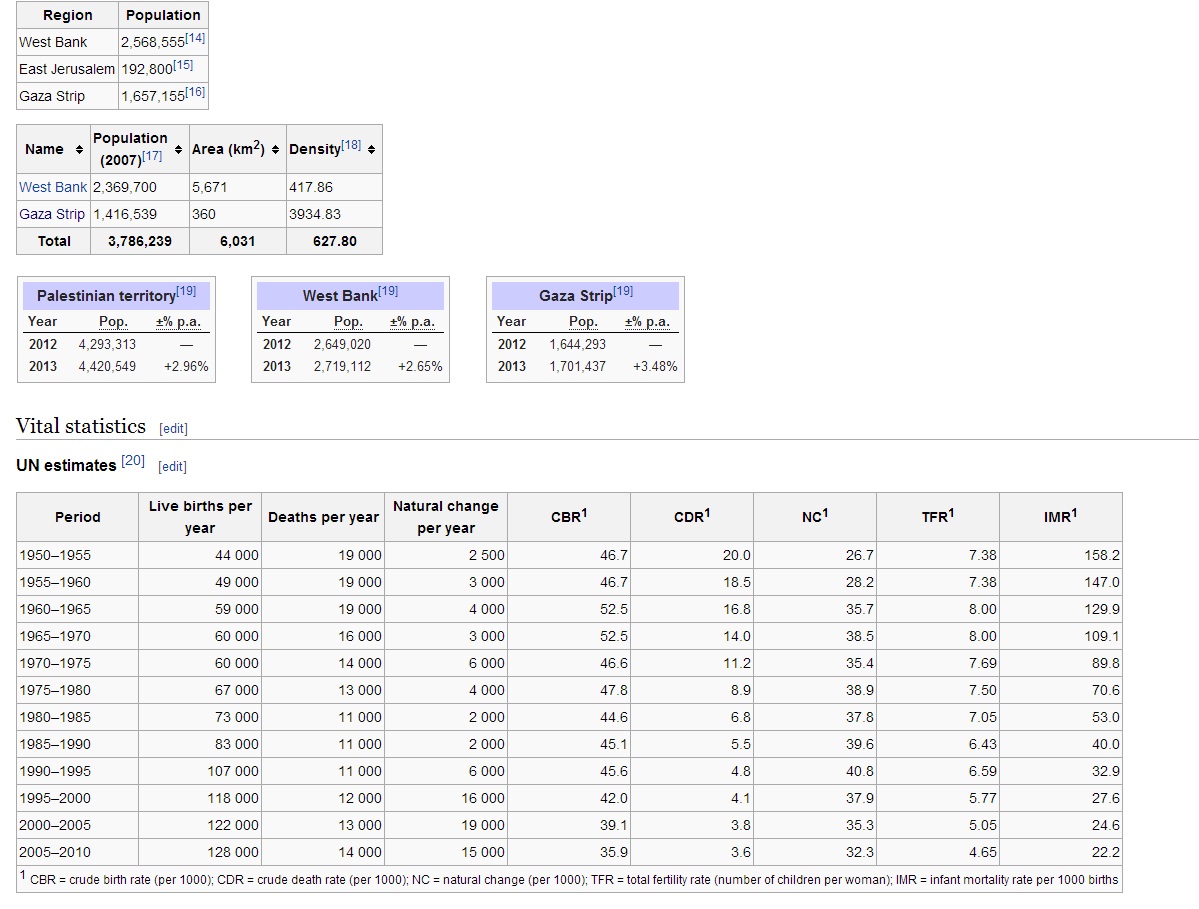
Task: Follow reference 18 next to Density header
Action: point(351,145)
